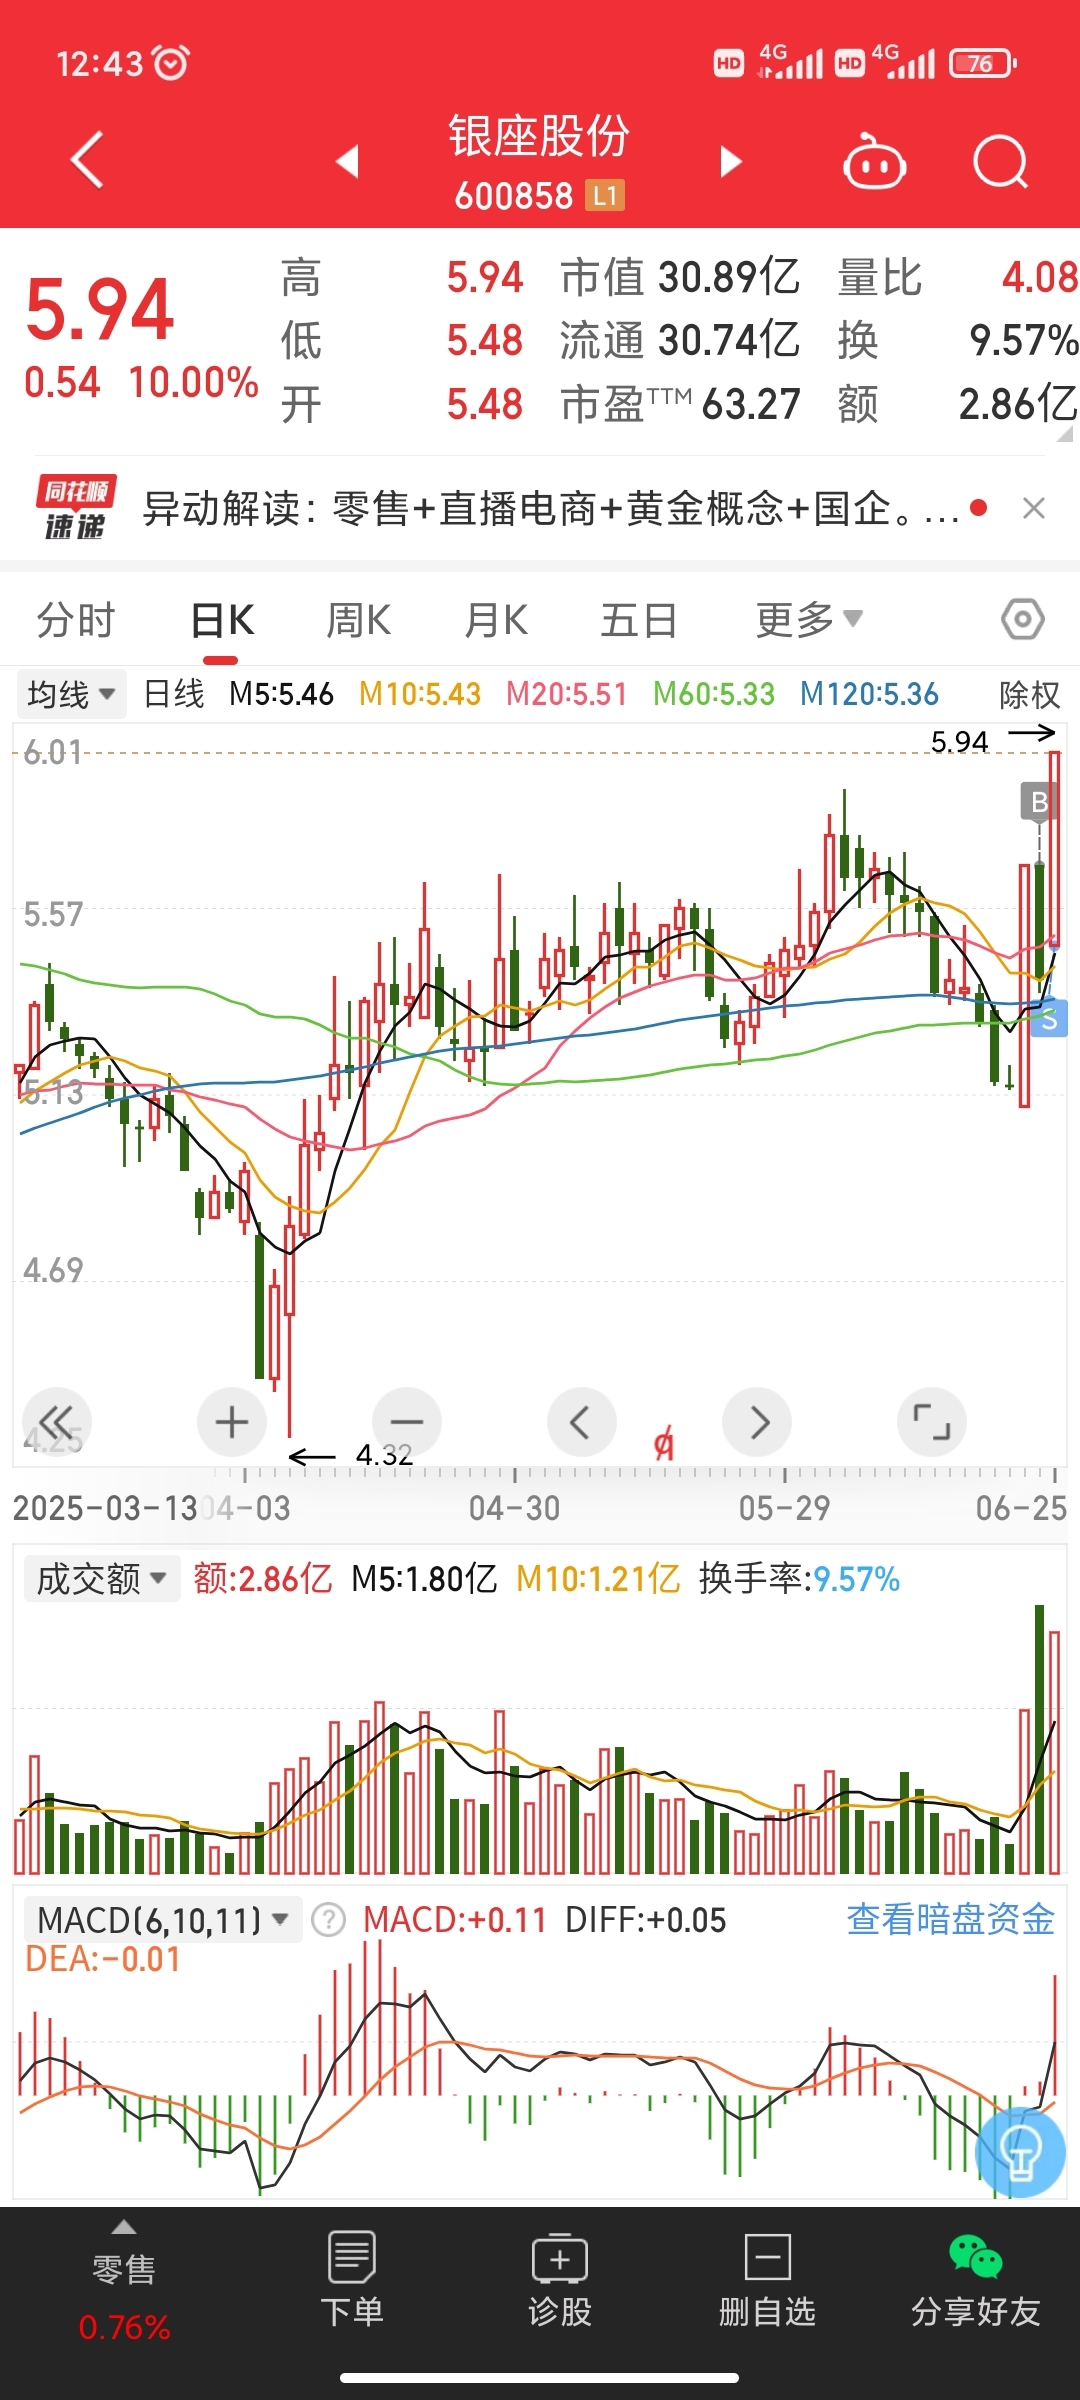Open the 同花顺速递 logo
The image size is (1080, 2400).
coord(76,507)
